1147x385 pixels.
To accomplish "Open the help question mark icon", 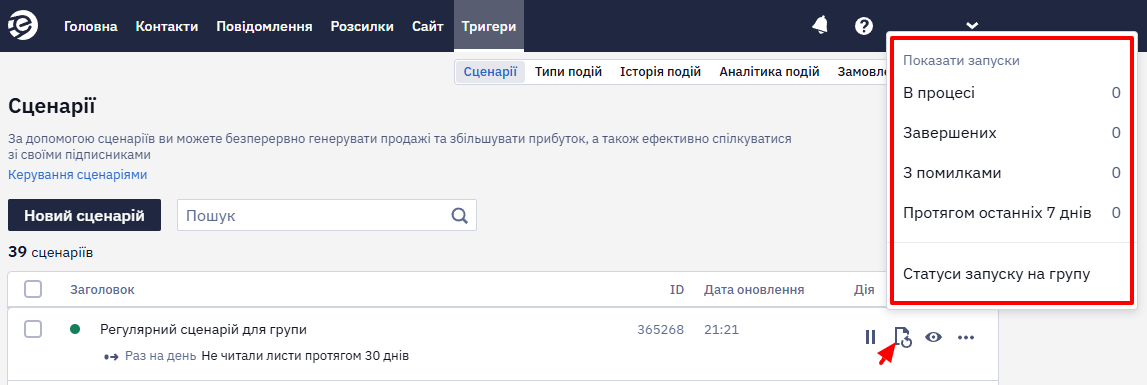I will pos(864,26).
